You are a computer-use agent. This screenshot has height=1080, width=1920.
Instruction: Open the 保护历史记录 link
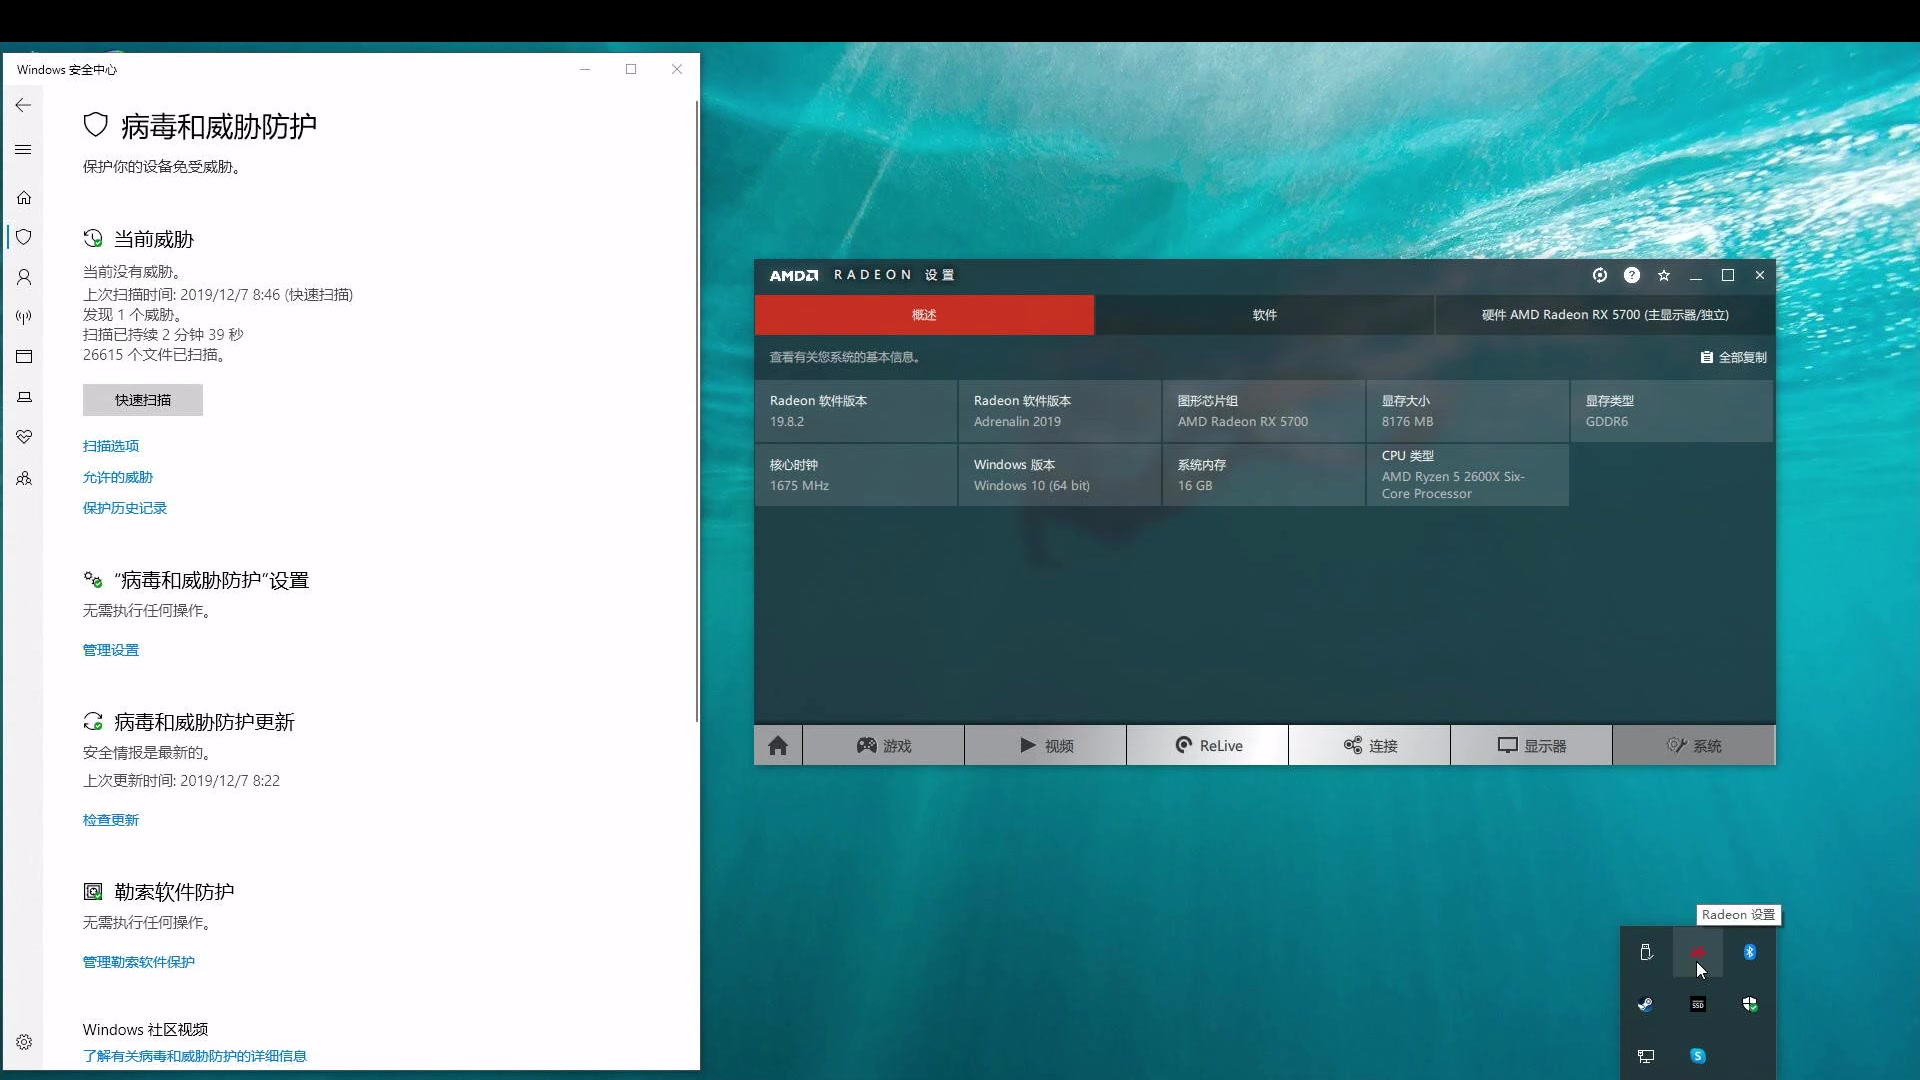(125, 508)
